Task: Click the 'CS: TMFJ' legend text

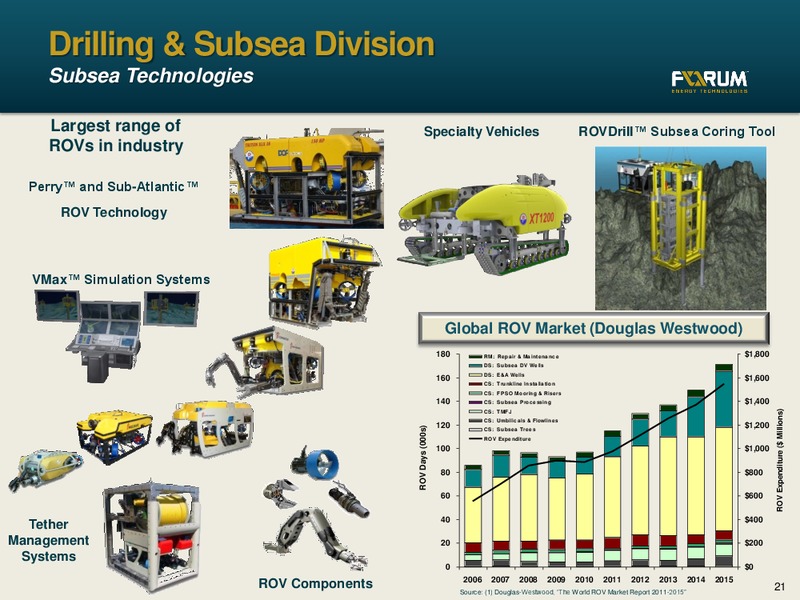Action: tap(497, 411)
